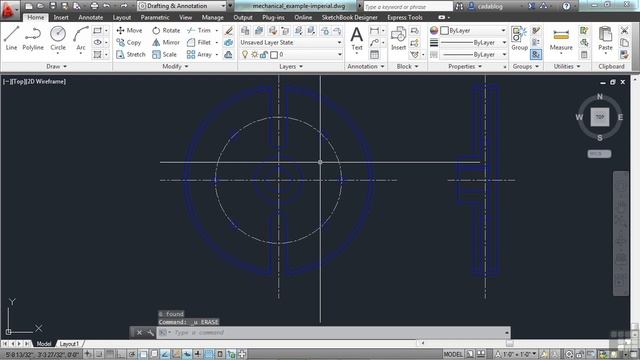Click the Plot printer icon
Screen dimensions: 640x360
94,6
